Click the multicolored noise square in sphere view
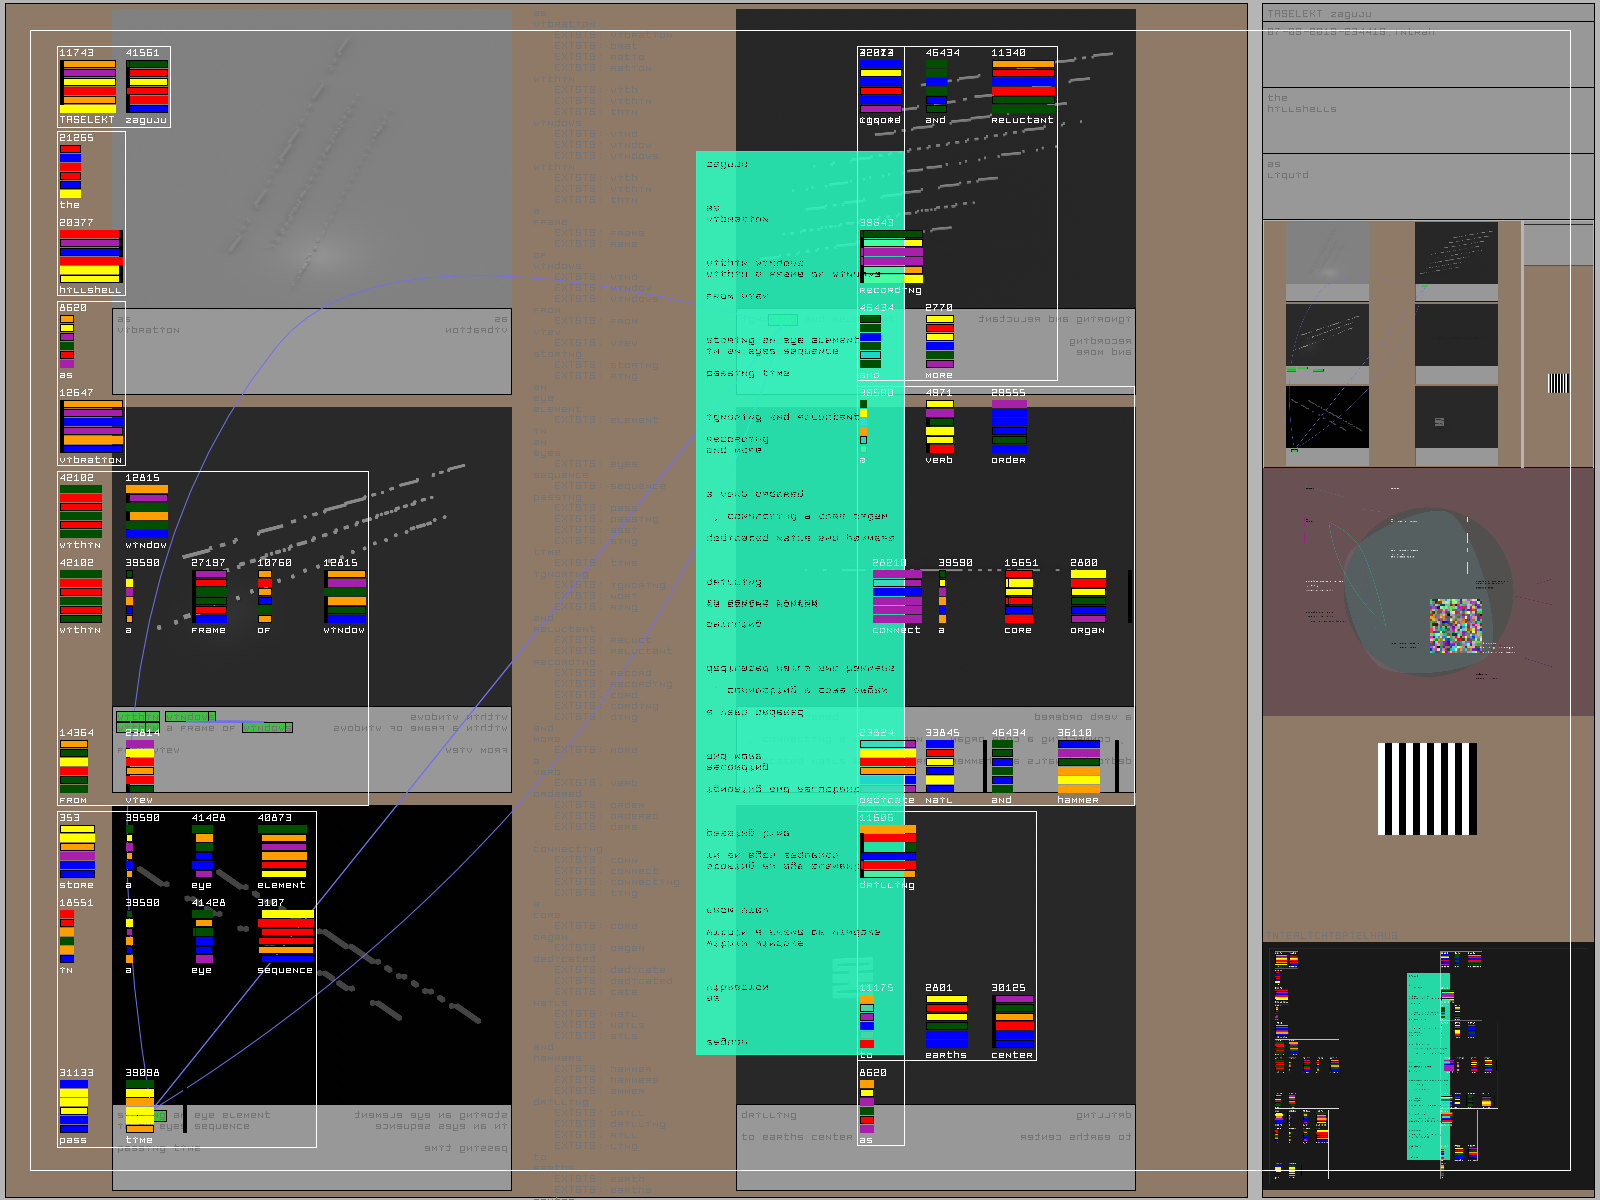This screenshot has width=1600, height=1200. coord(1455,626)
